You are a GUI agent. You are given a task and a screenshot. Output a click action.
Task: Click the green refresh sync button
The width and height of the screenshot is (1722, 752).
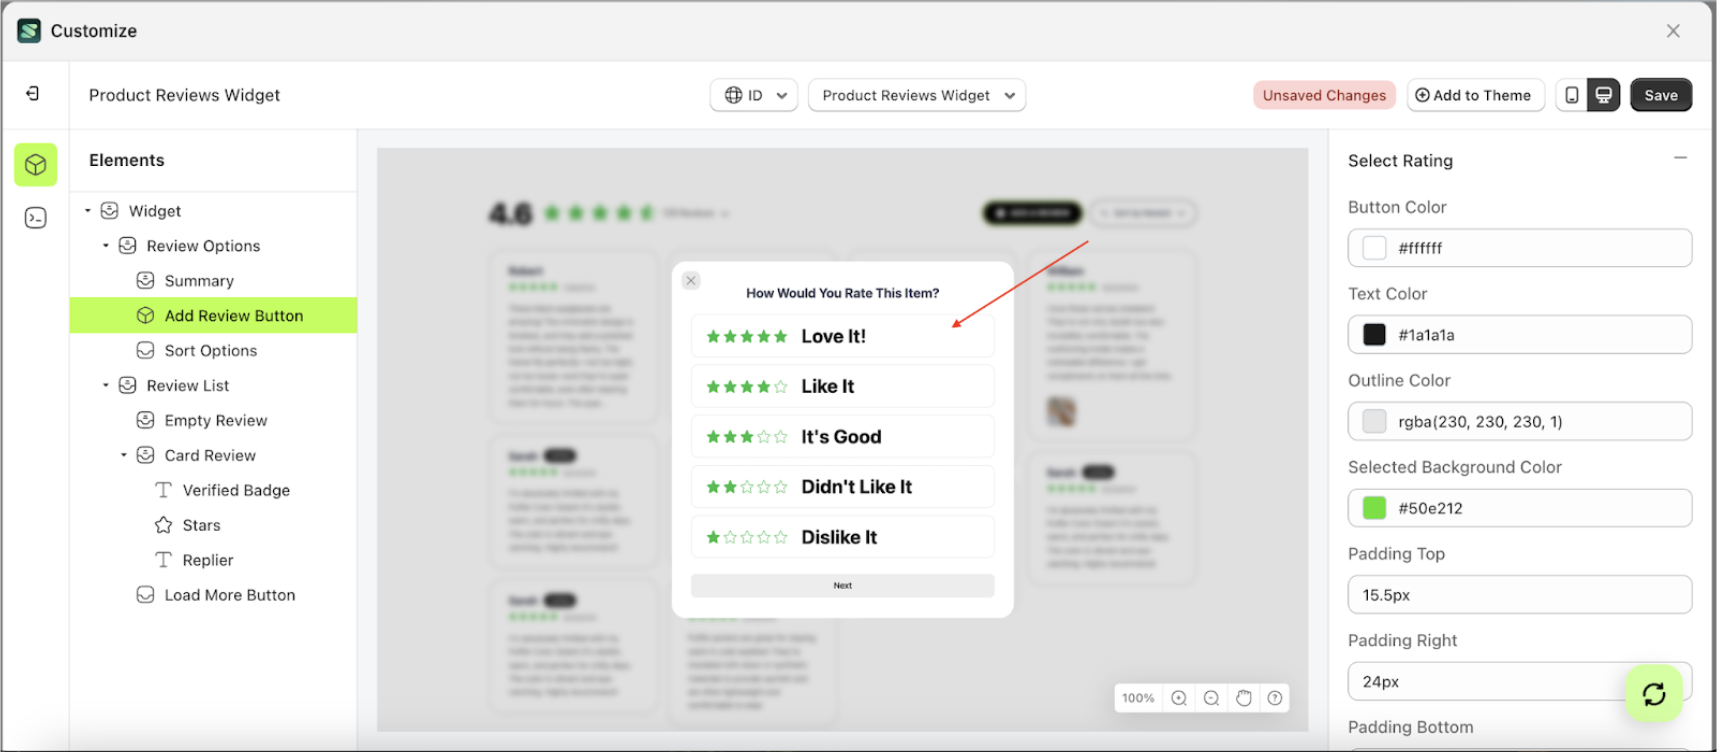click(1654, 693)
